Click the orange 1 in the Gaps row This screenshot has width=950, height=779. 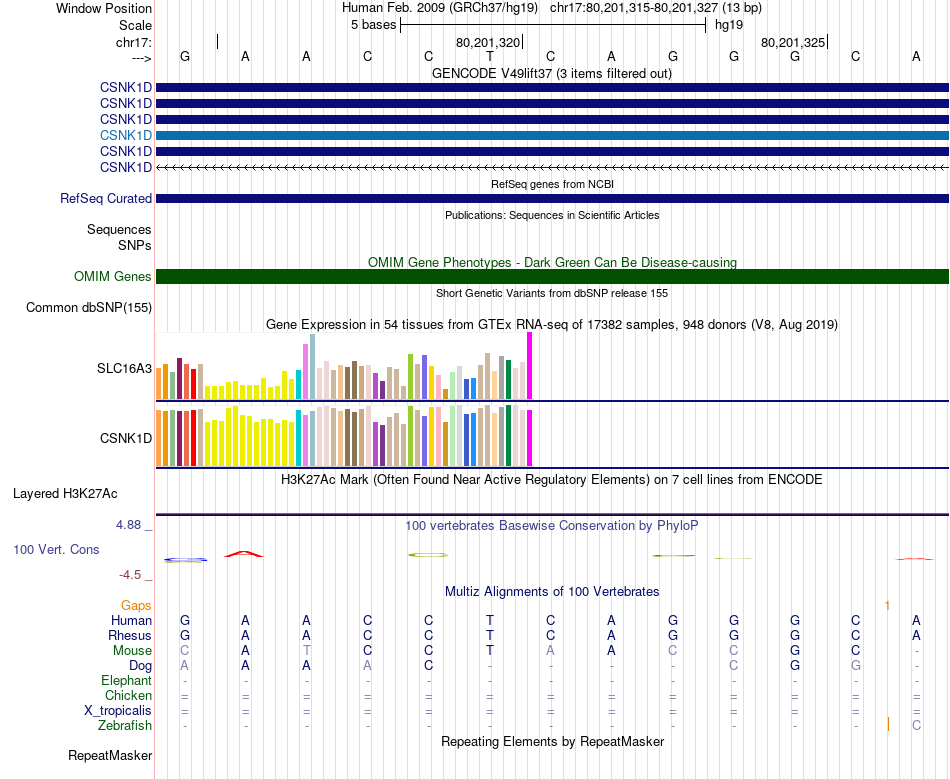click(887, 605)
